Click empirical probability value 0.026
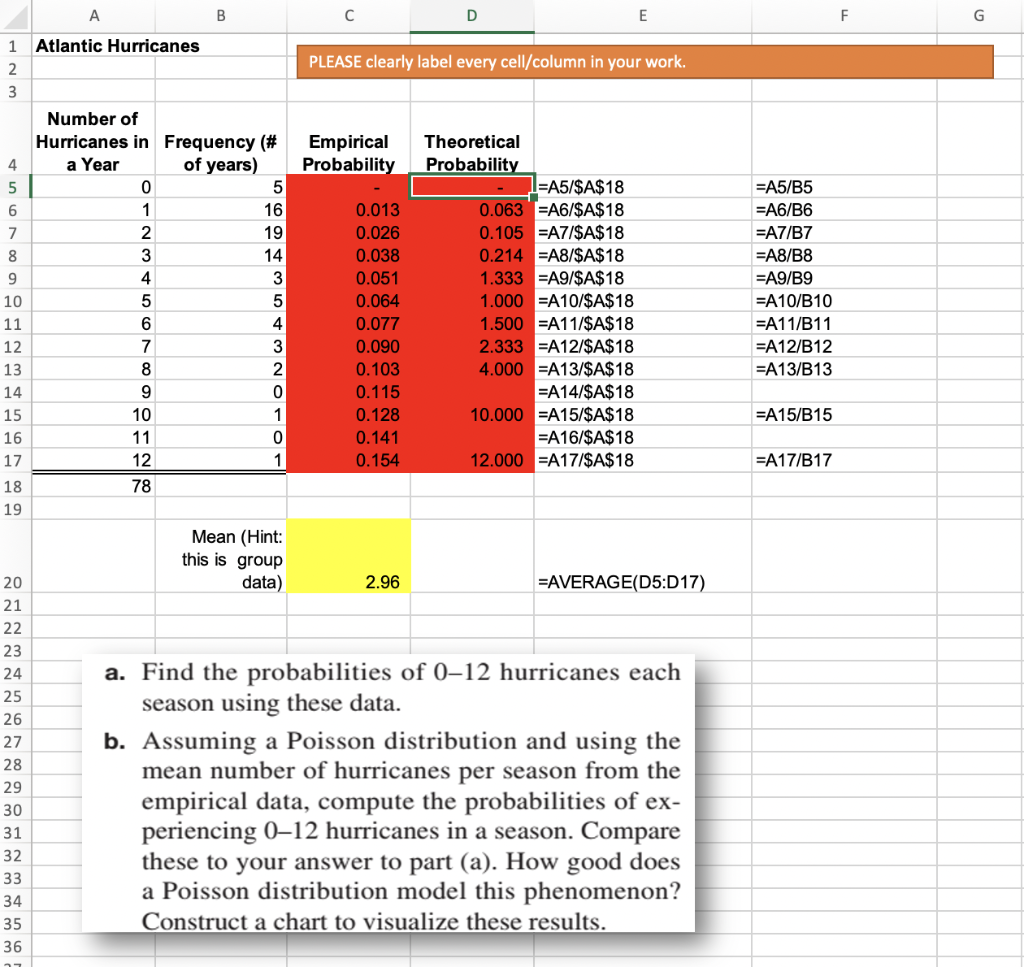The width and height of the screenshot is (1024, 967). click(x=377, y=233)
